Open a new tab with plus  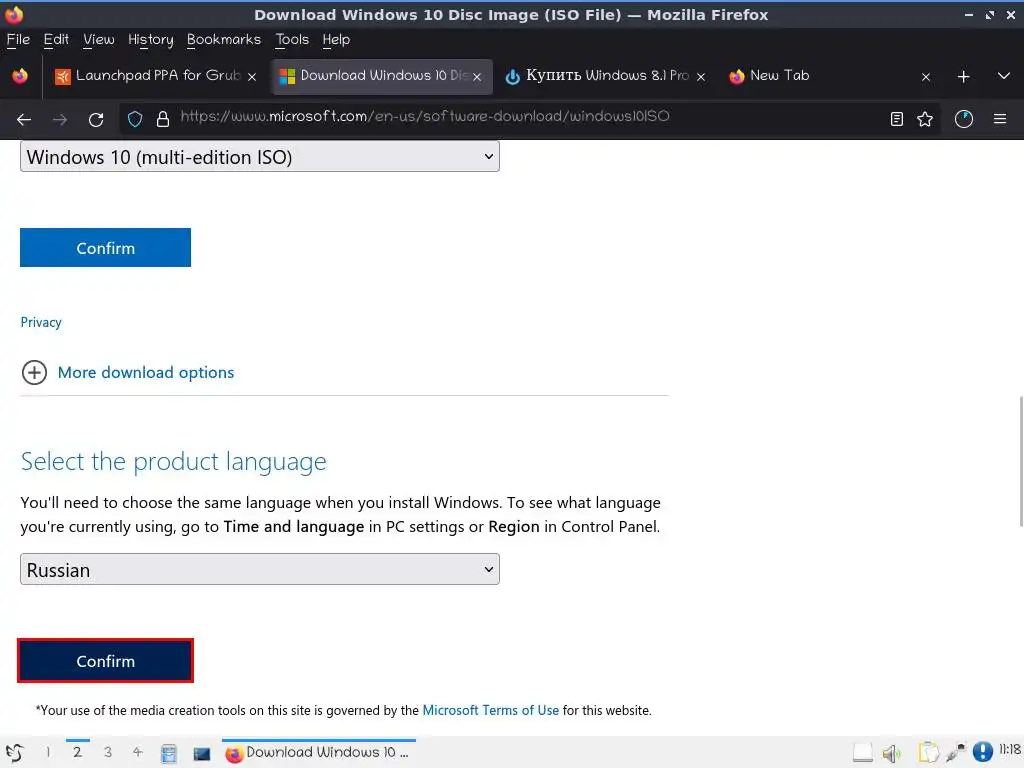tap(963, 76)
